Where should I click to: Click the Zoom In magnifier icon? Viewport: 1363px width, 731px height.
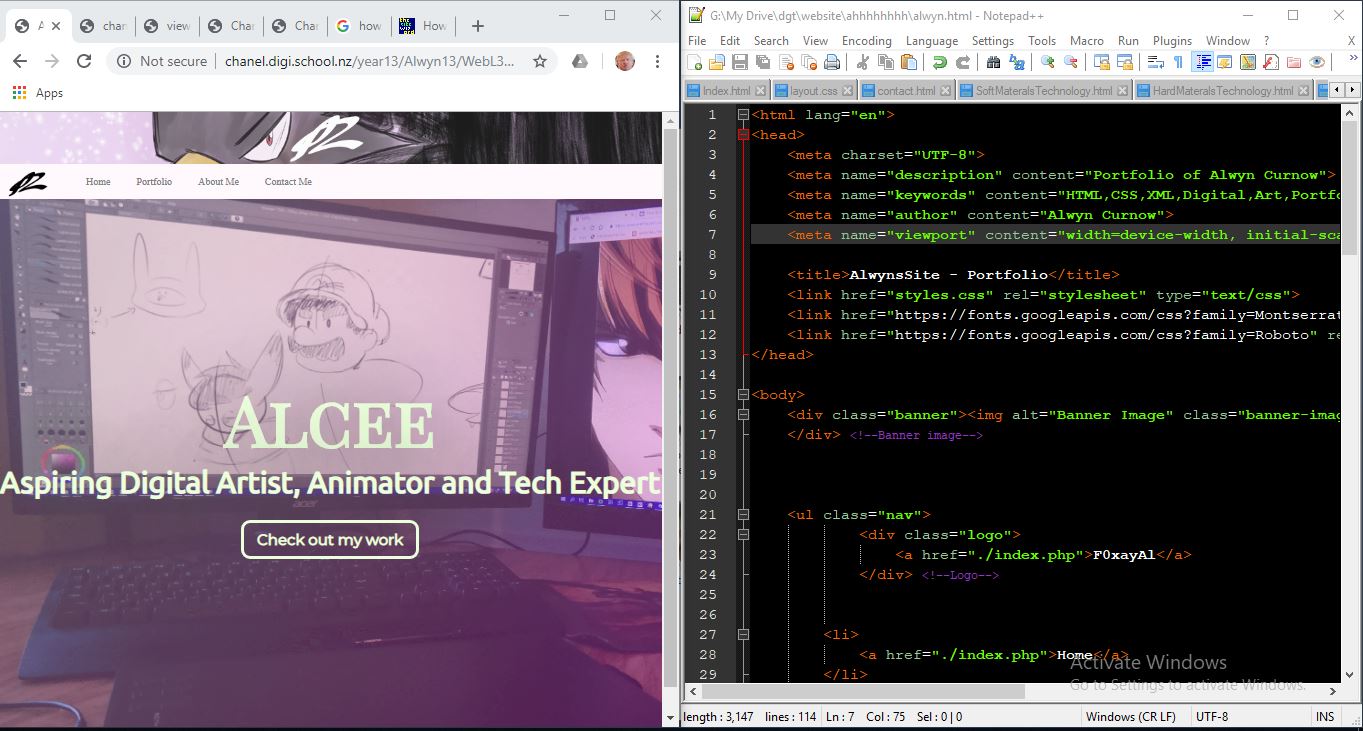1047,62
